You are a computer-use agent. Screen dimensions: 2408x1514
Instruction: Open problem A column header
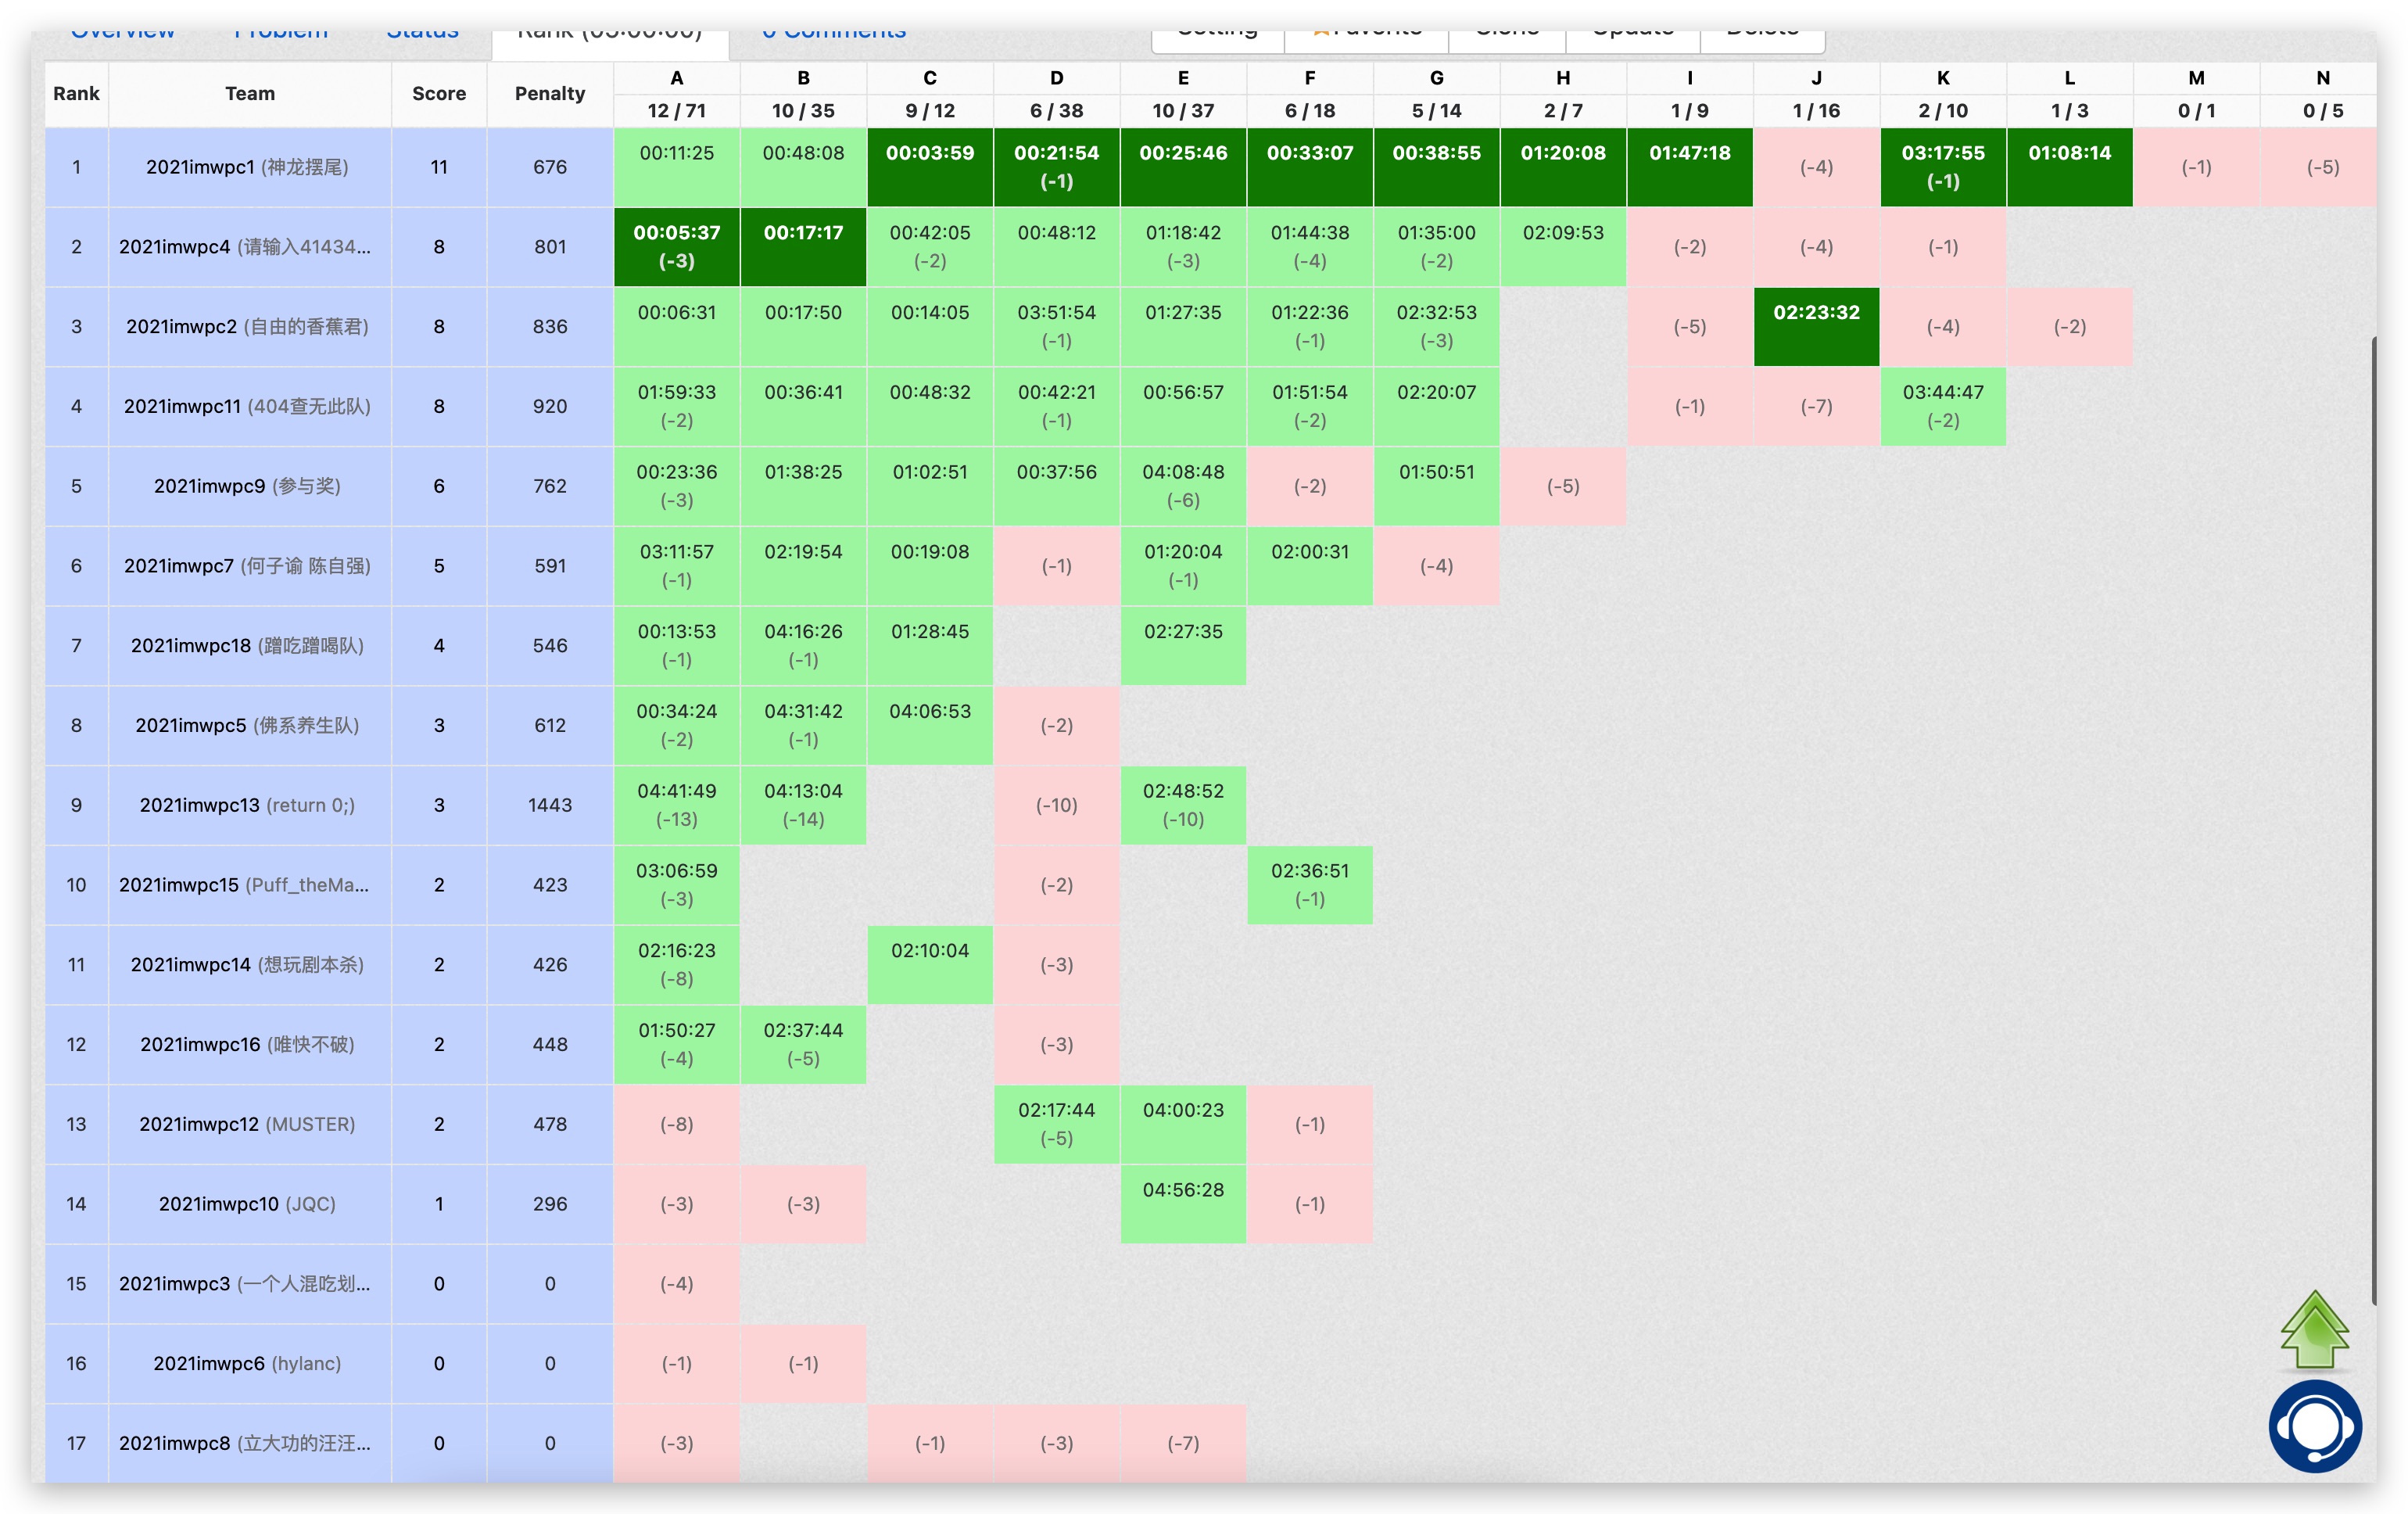click(677, 78)
